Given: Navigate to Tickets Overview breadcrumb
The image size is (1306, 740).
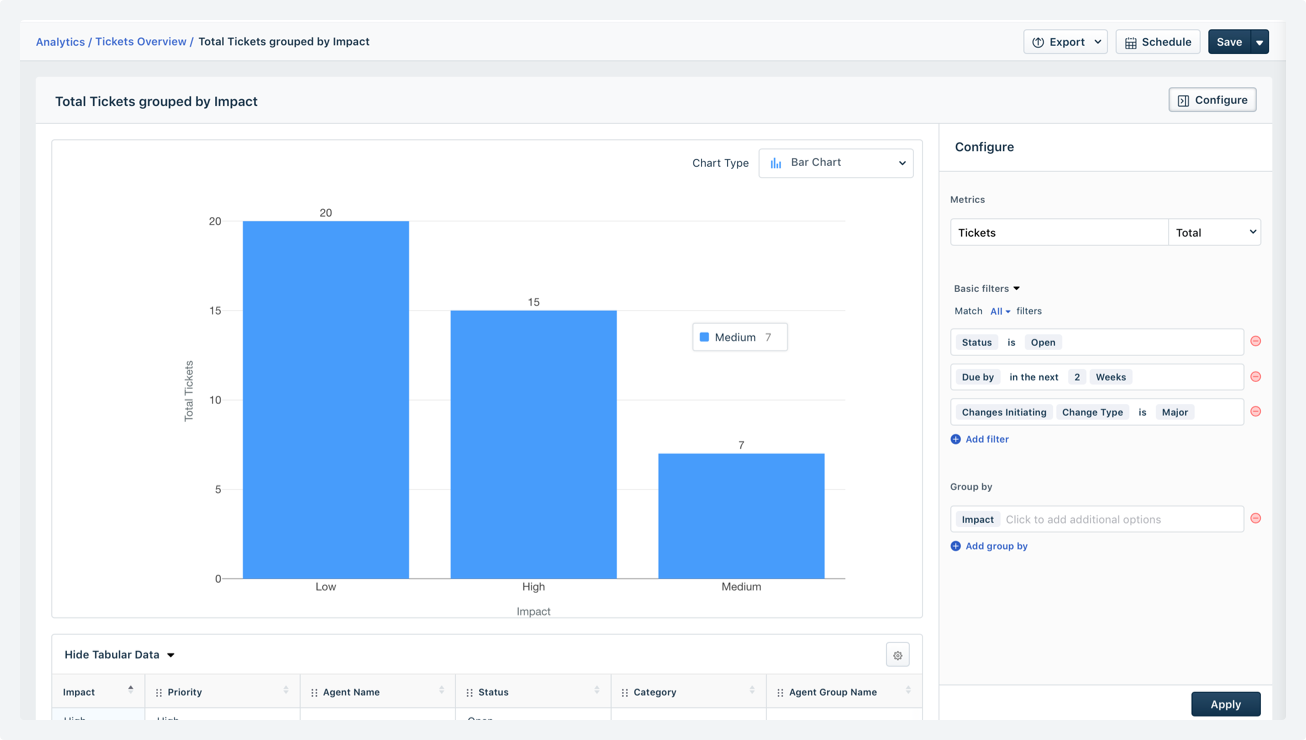Looking at the screenshot, I should (x=139, y=41).
